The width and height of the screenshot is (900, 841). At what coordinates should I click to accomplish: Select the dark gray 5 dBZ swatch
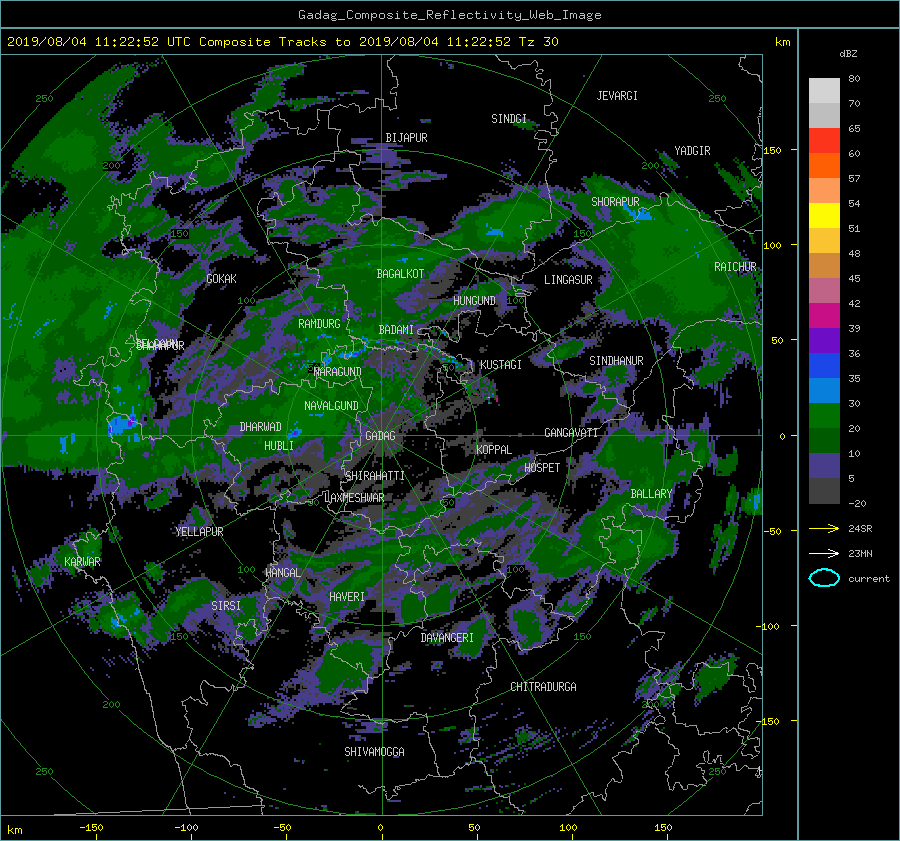click(x=824, y=491)
